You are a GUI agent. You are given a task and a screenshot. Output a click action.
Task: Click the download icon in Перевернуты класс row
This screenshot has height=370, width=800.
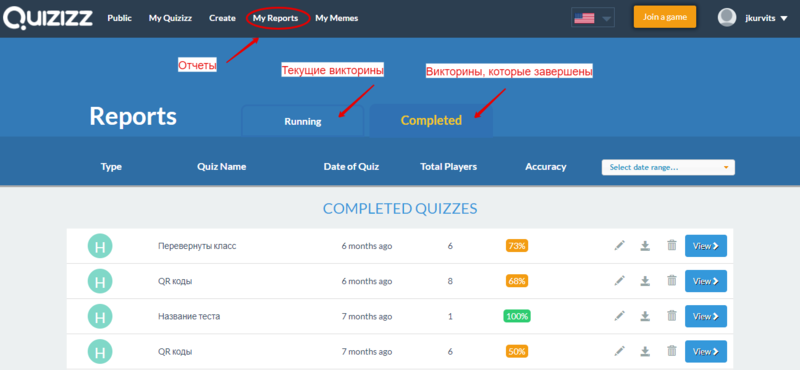pos(645,246)
